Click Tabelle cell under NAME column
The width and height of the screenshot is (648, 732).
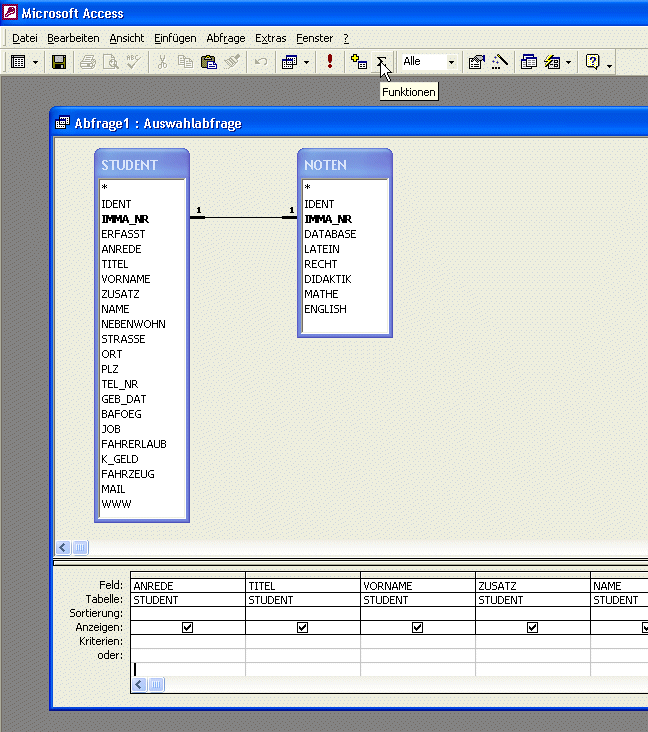click(619, 600)
